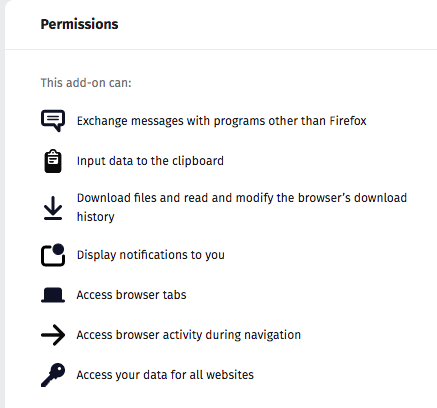Click the browser tabs icon
437x408 pixels.
(x=53, y=295)
